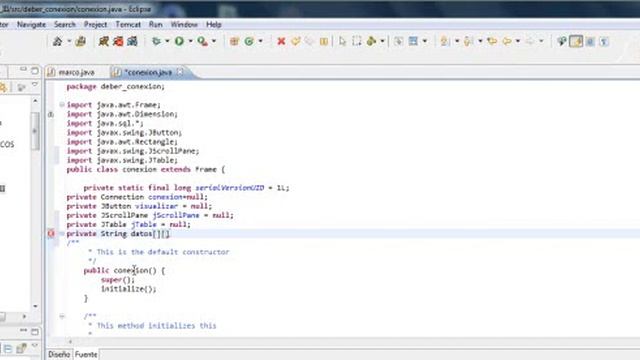The width and height of the screenshot is (640, 360).
Task: Create a new Java package icon
Action: [234, 41]
